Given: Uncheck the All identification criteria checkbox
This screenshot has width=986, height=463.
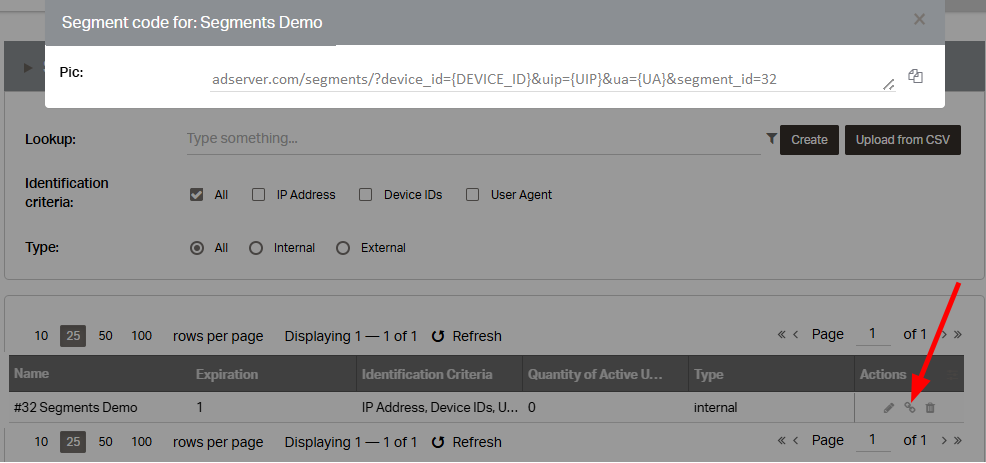Looking at the screenshot, I should 196,194.
